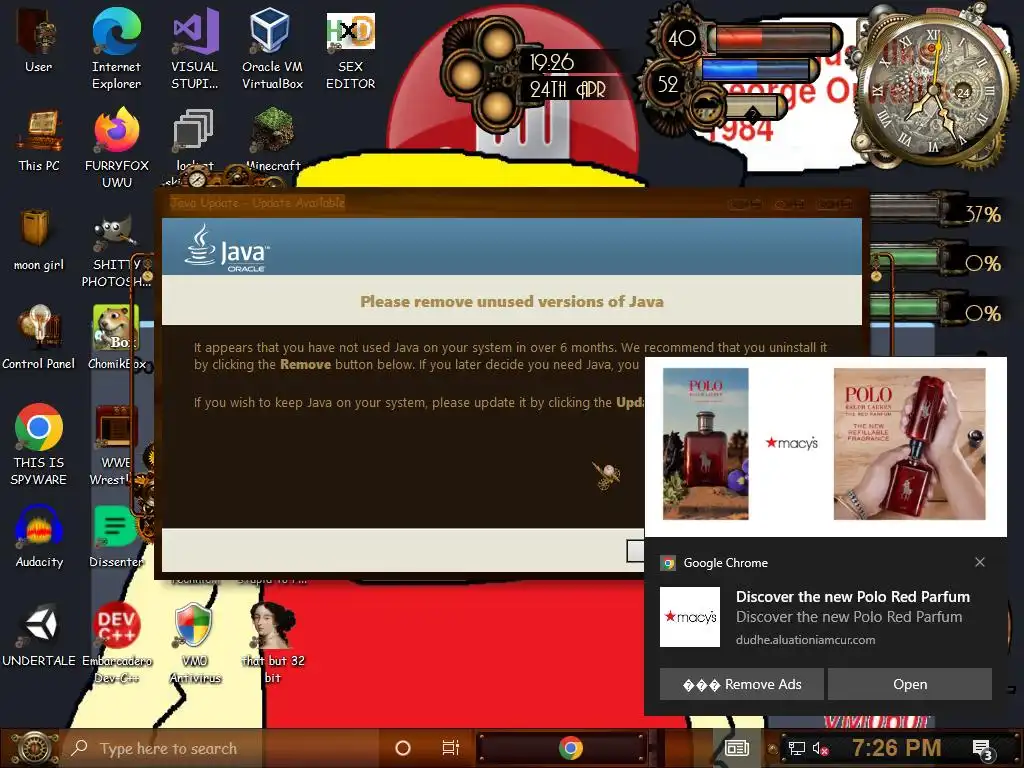Open Control Panel desktop icon
1024x768 pixels.
click(x=39, y=338)
